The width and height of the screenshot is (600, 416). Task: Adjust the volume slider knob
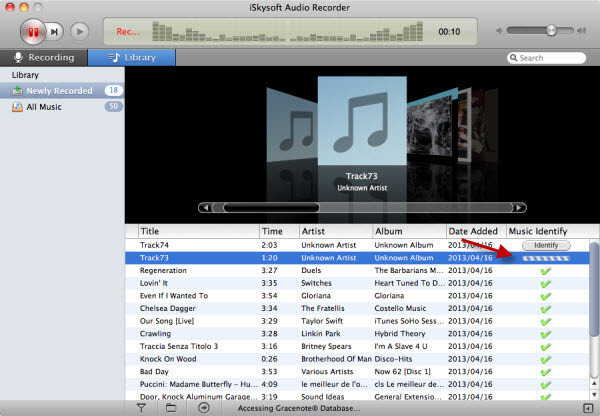(x=551, y=31)
